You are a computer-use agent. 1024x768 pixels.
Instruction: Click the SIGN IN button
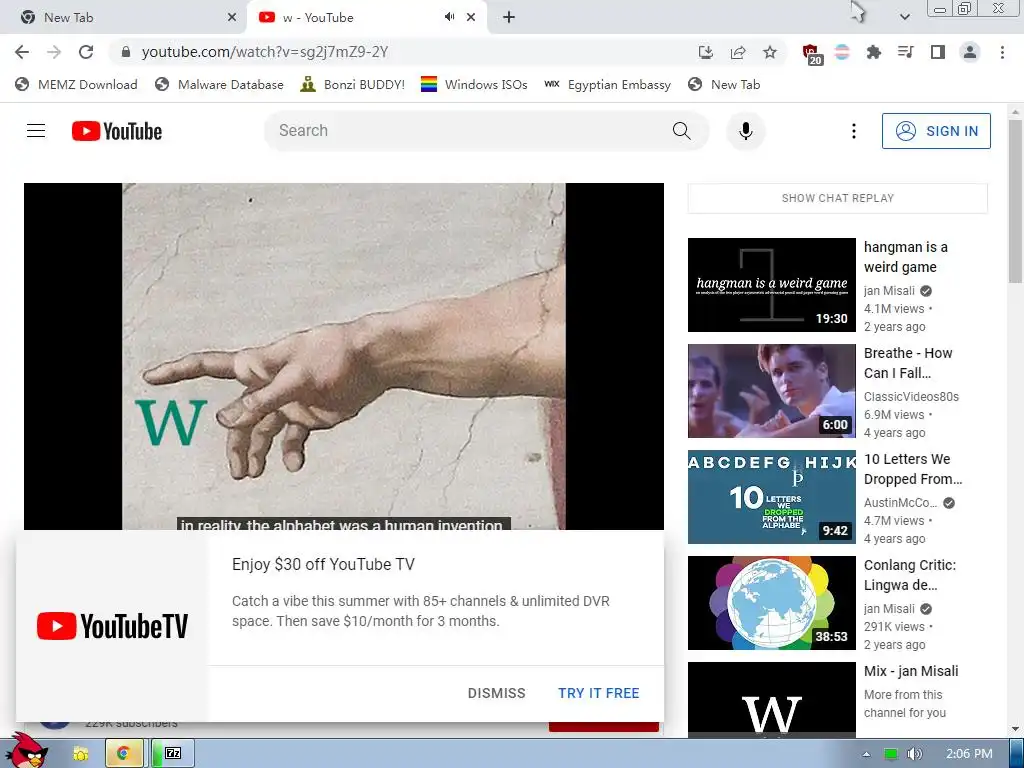click(936, 131)
